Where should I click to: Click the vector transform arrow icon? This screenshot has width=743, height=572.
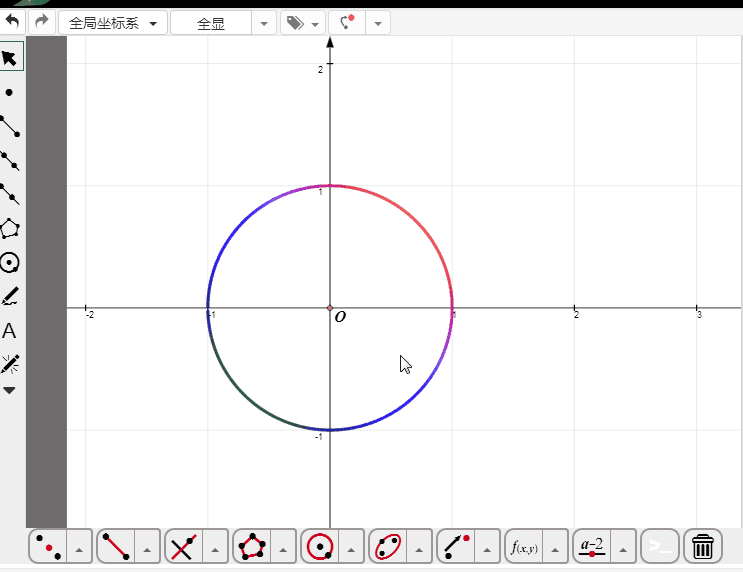click(x=456, y=546)
